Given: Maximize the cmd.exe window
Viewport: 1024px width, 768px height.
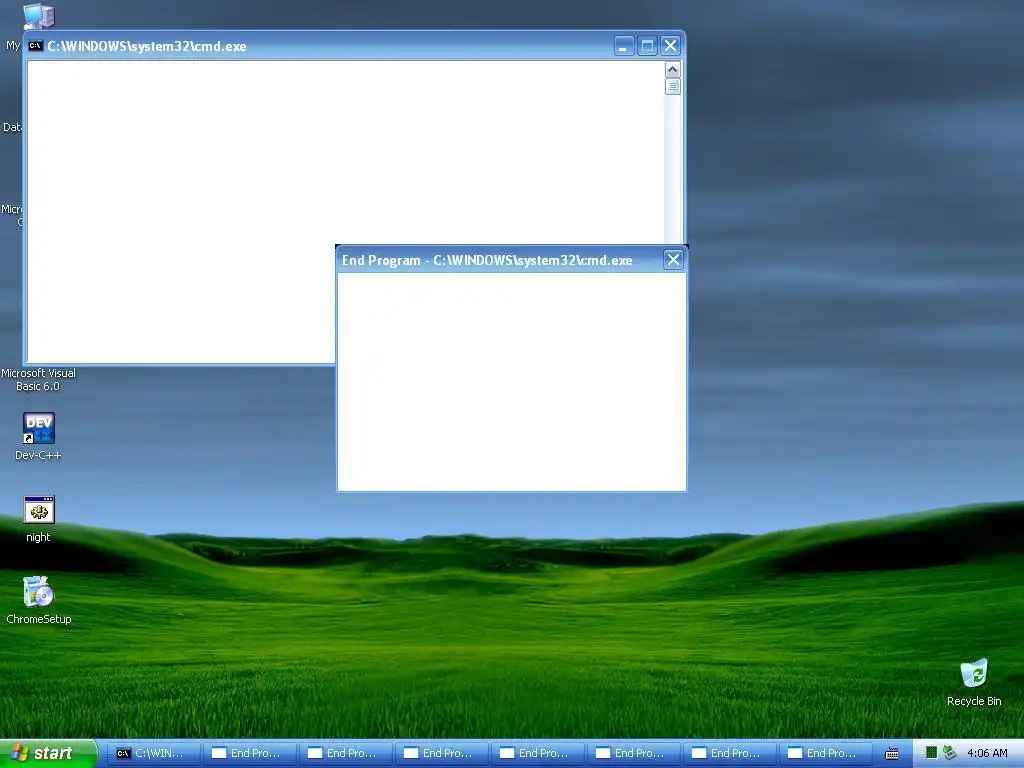Looking at the screenshot, I should [647, 46].
